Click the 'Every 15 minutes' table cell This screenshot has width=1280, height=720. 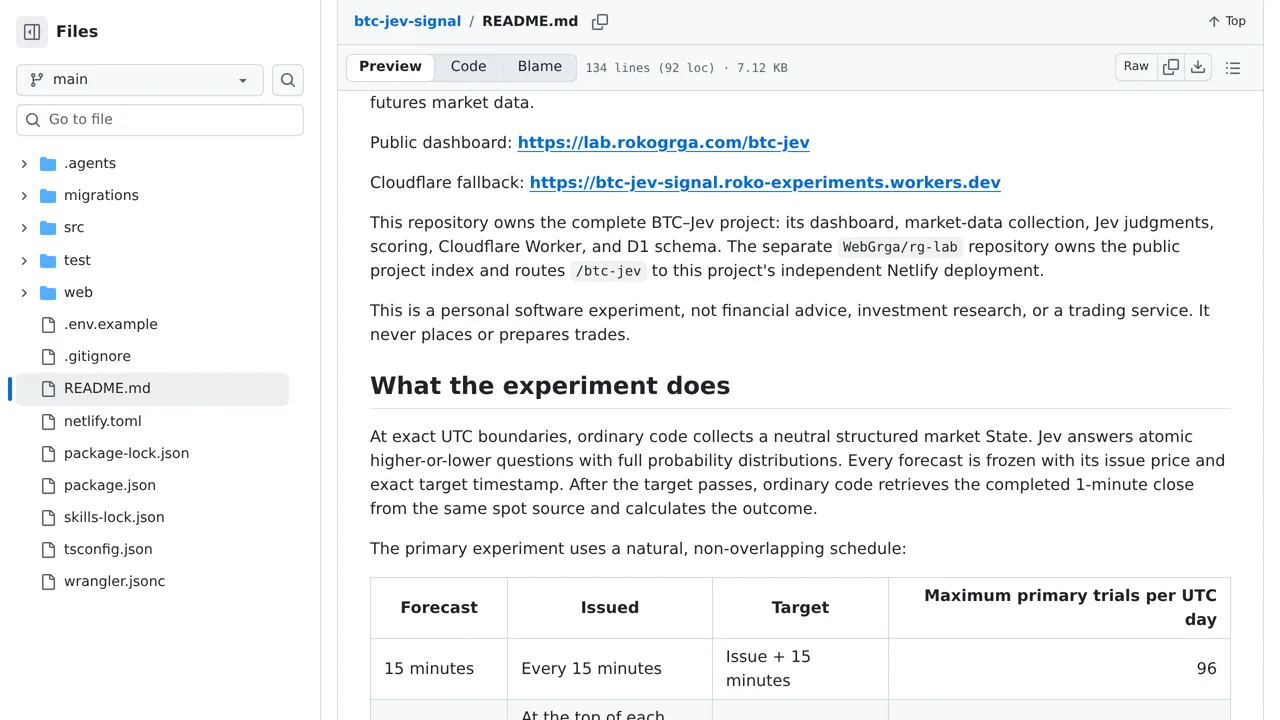[x=610, y=669]
